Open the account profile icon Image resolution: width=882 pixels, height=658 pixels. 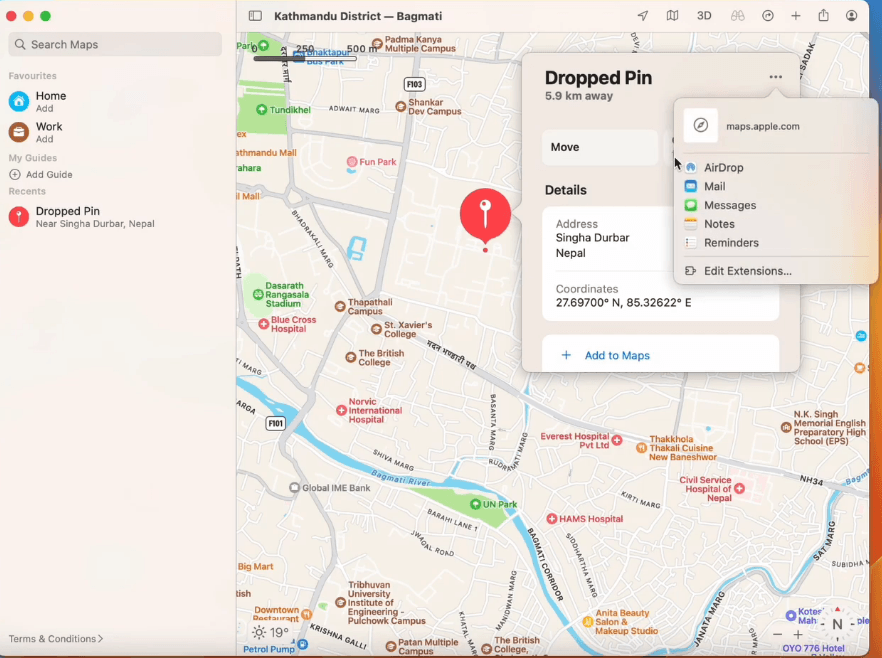(x=852, y=16)
